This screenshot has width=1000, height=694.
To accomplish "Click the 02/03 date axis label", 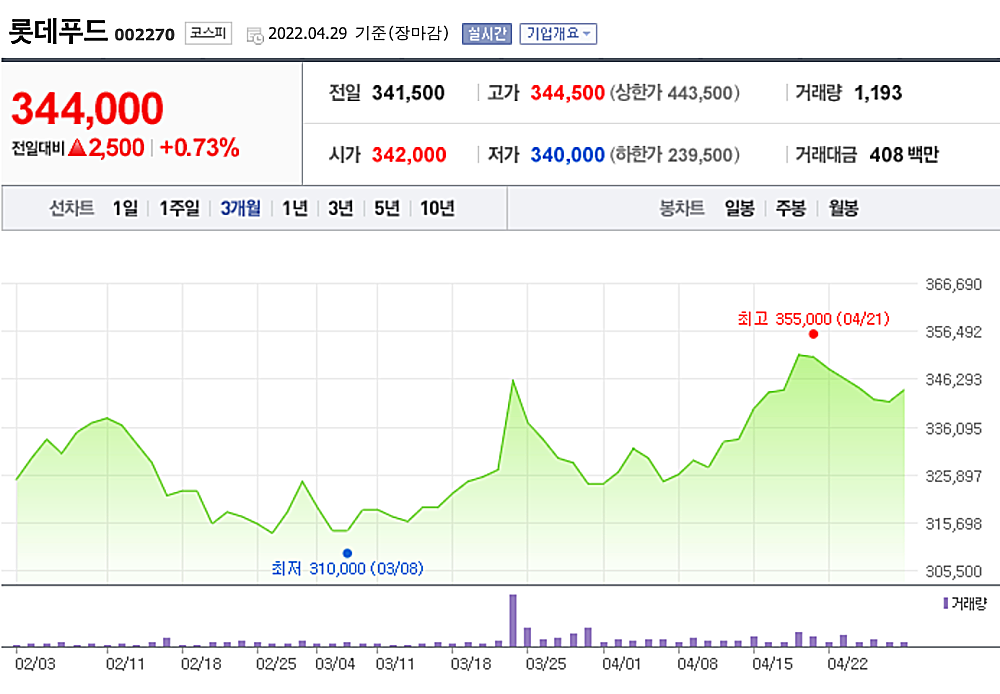I will (x=35, y=664).
